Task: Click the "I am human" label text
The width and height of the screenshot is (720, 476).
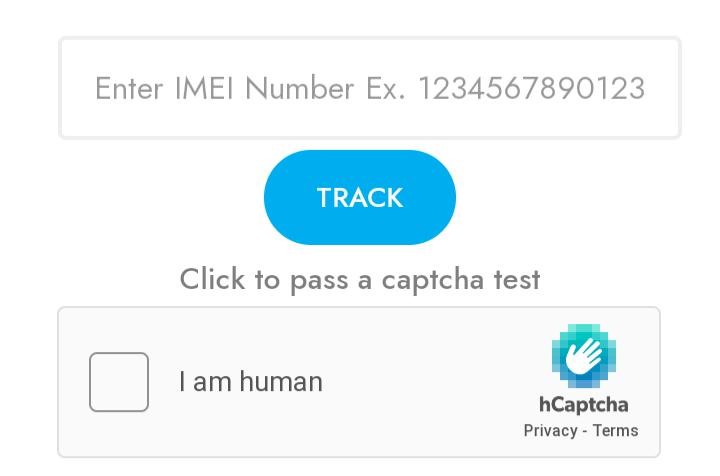Action: [250, 382]
